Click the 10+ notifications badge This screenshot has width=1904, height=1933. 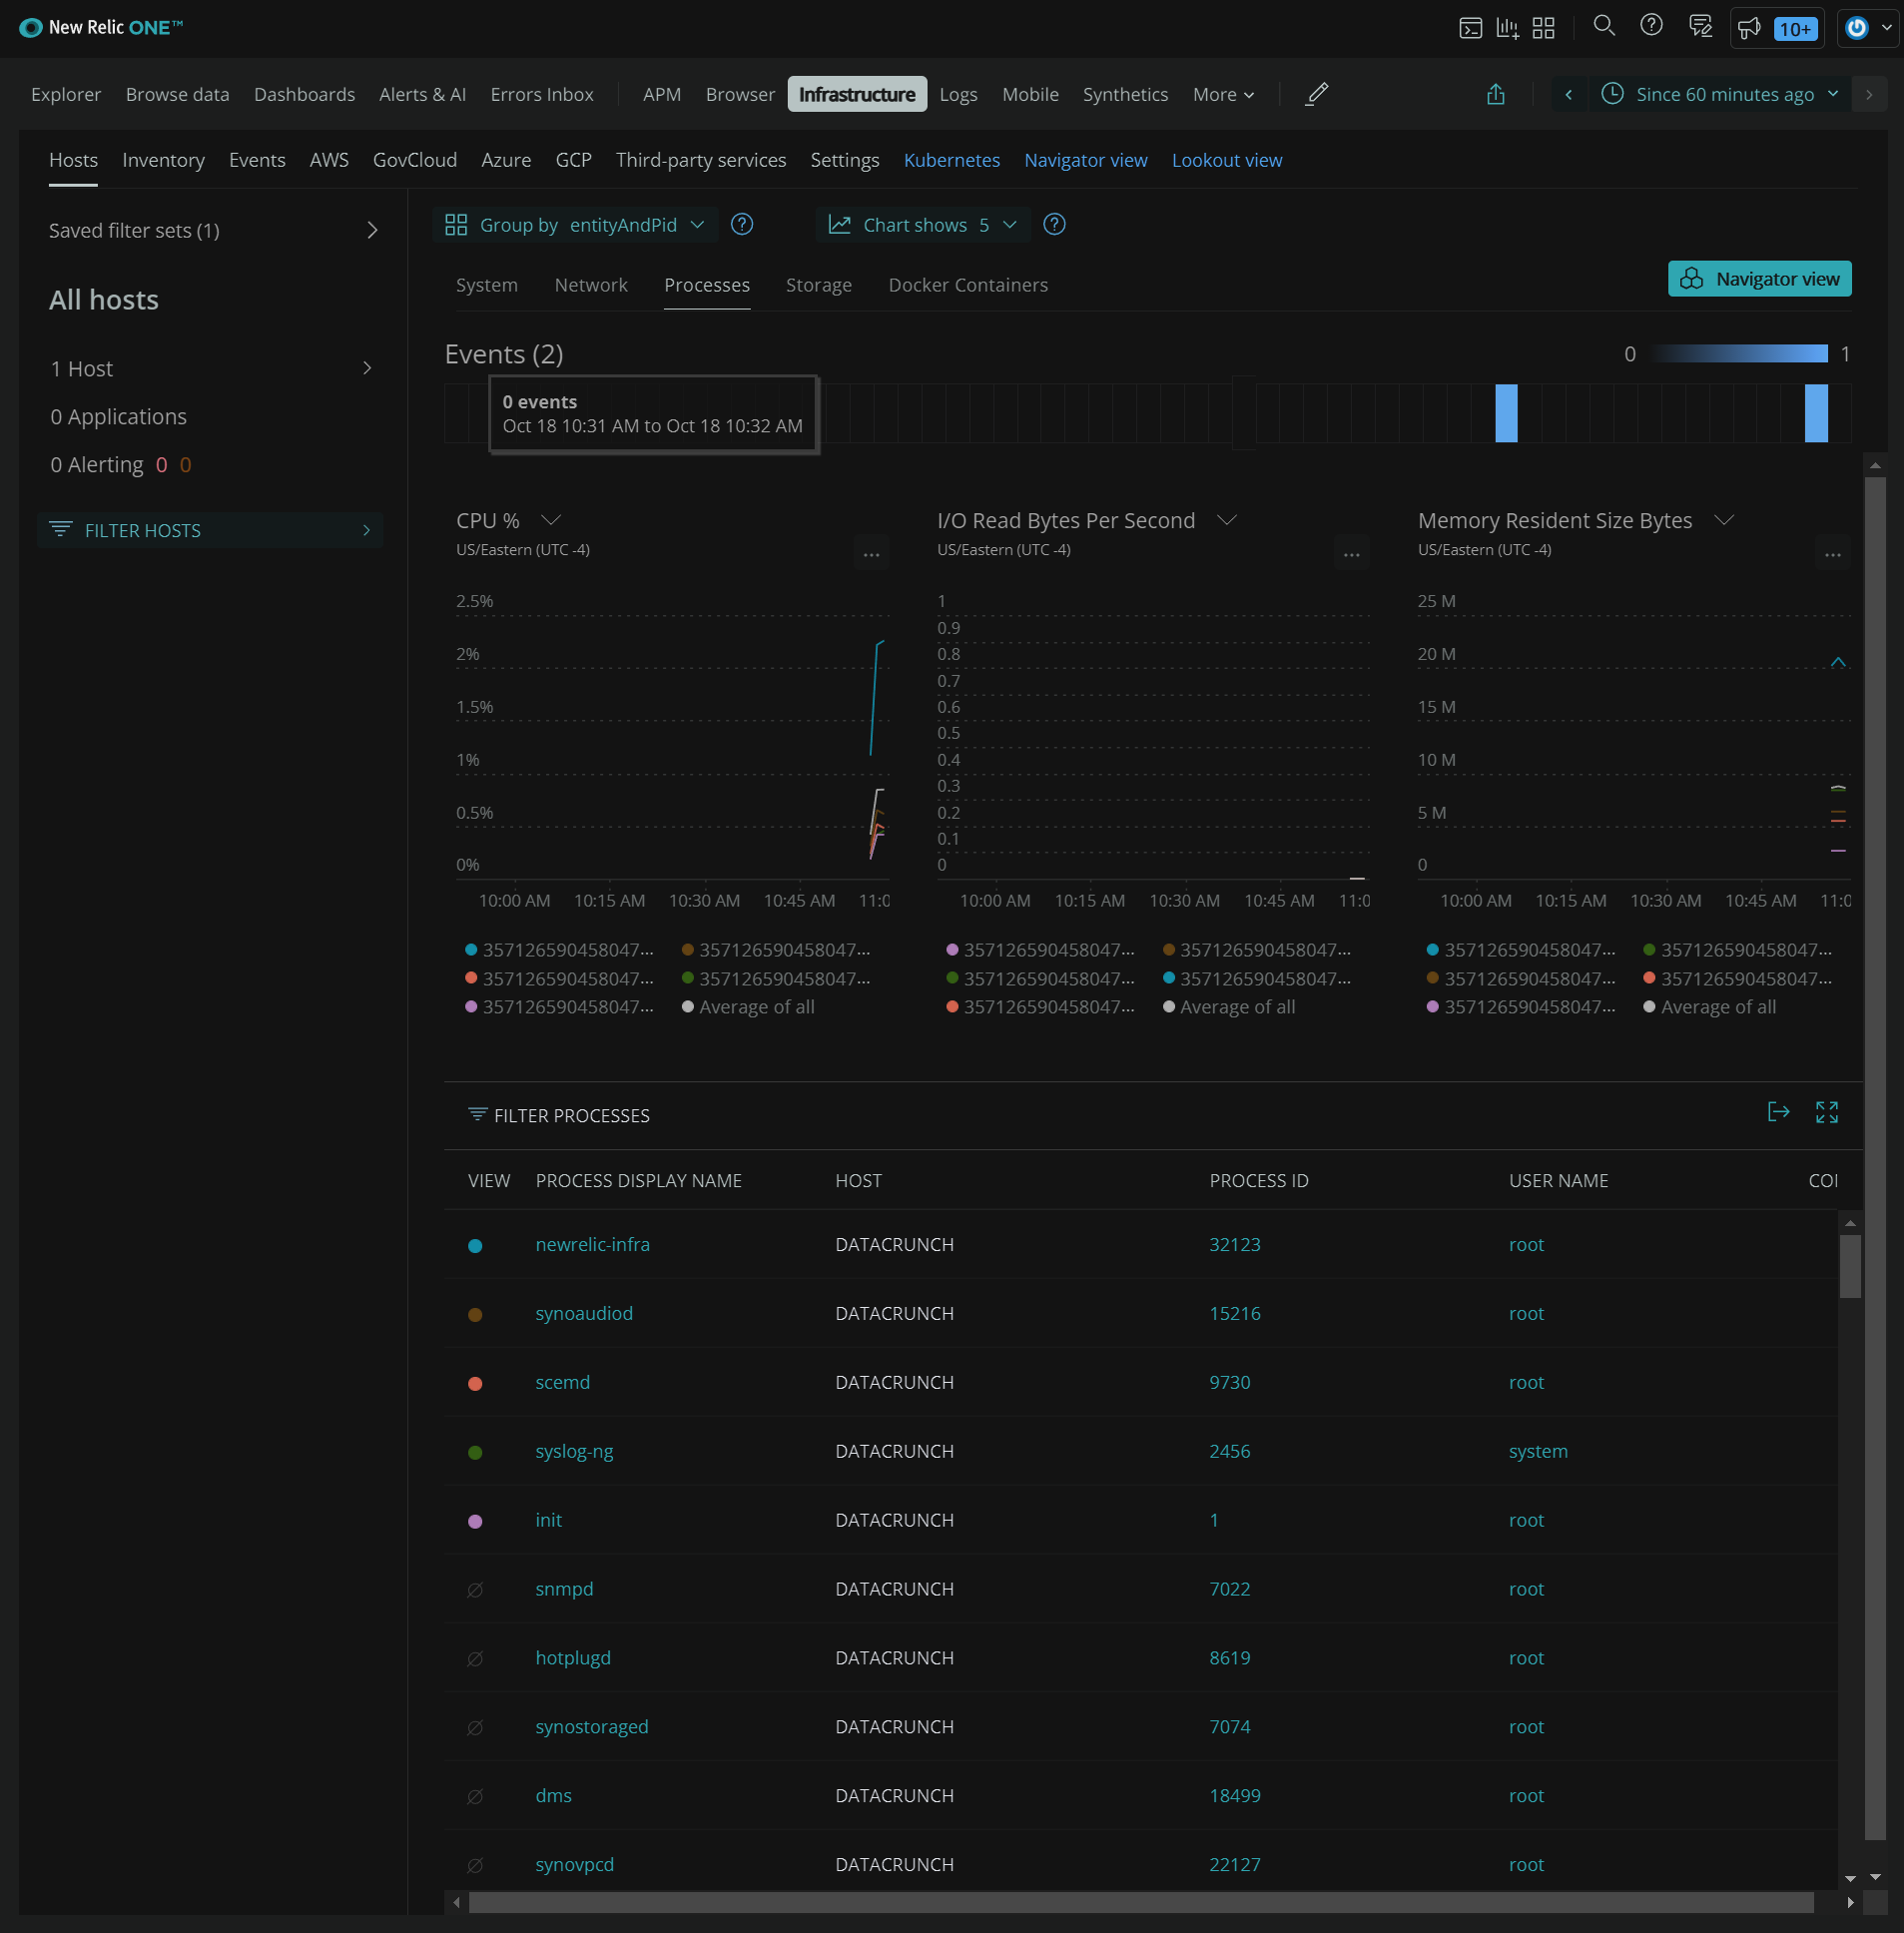pyautogui.click(x=1794, y=29)
